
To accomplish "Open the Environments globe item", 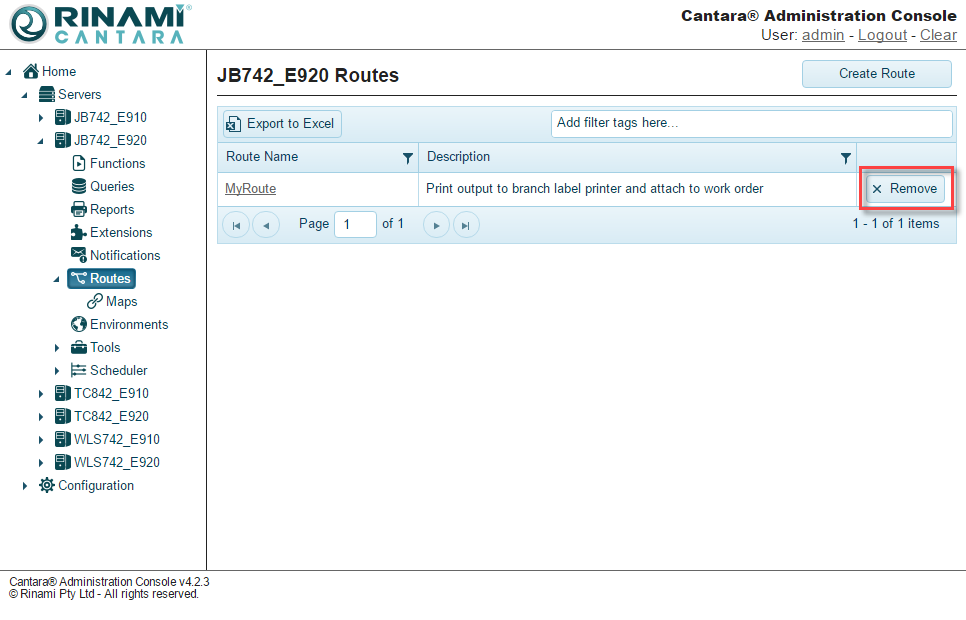I will point(128,324).
